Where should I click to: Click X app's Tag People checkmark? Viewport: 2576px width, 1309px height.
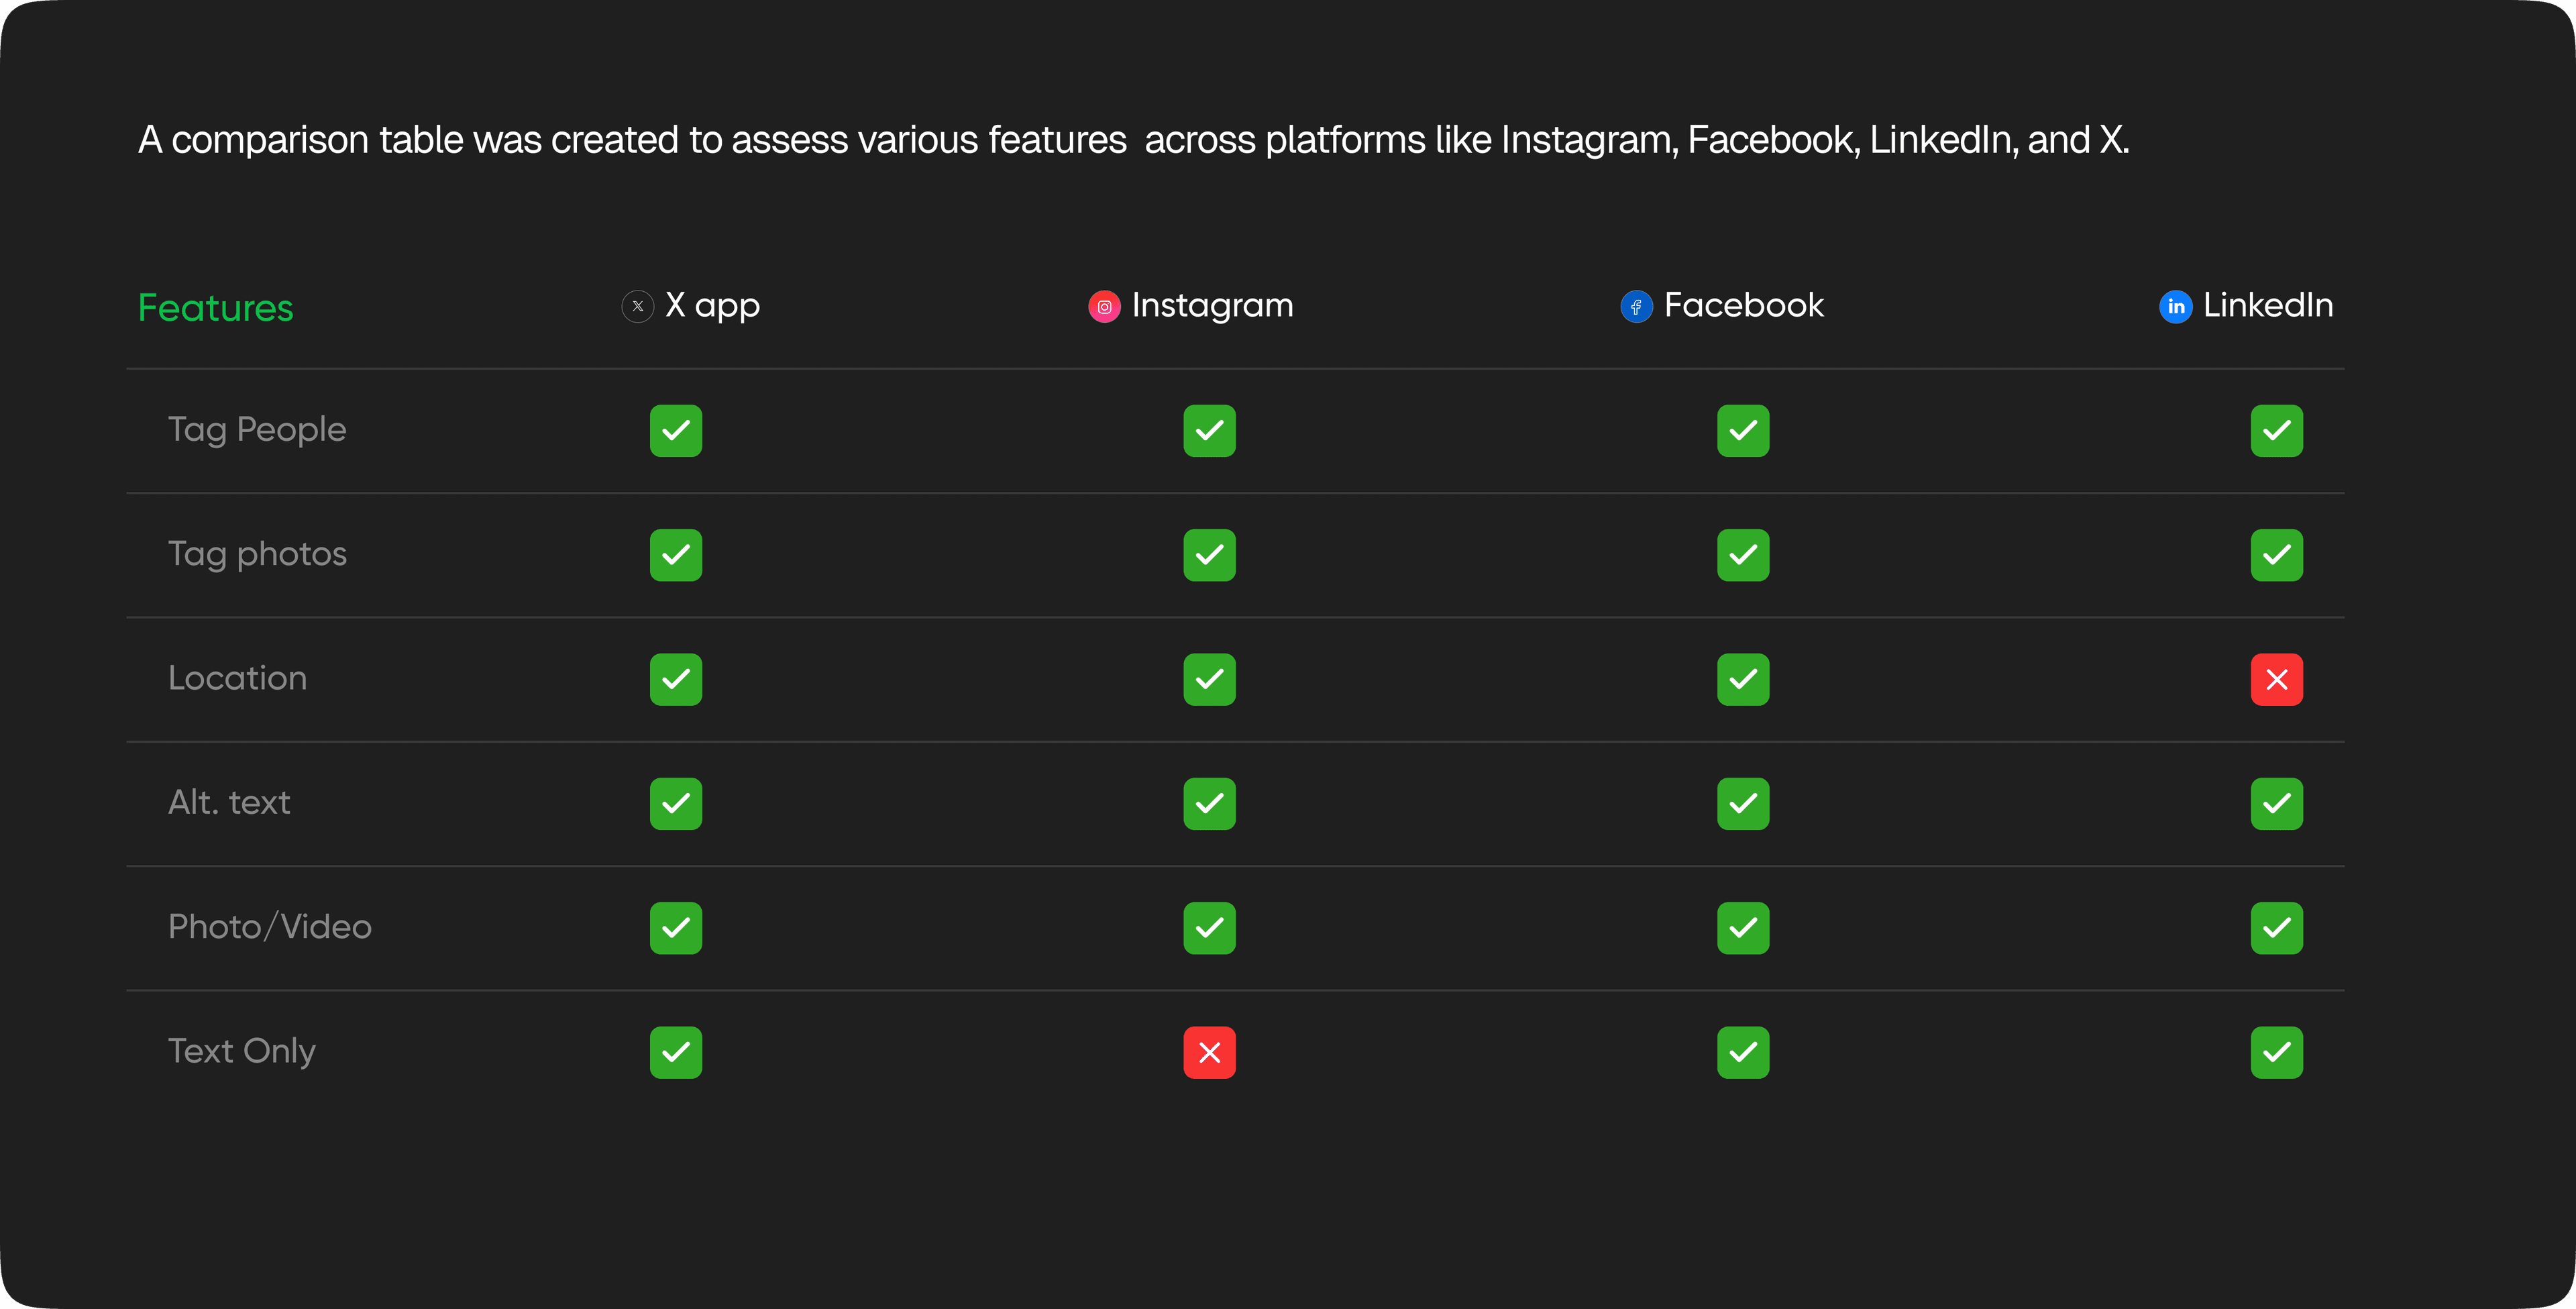point(676,431)
